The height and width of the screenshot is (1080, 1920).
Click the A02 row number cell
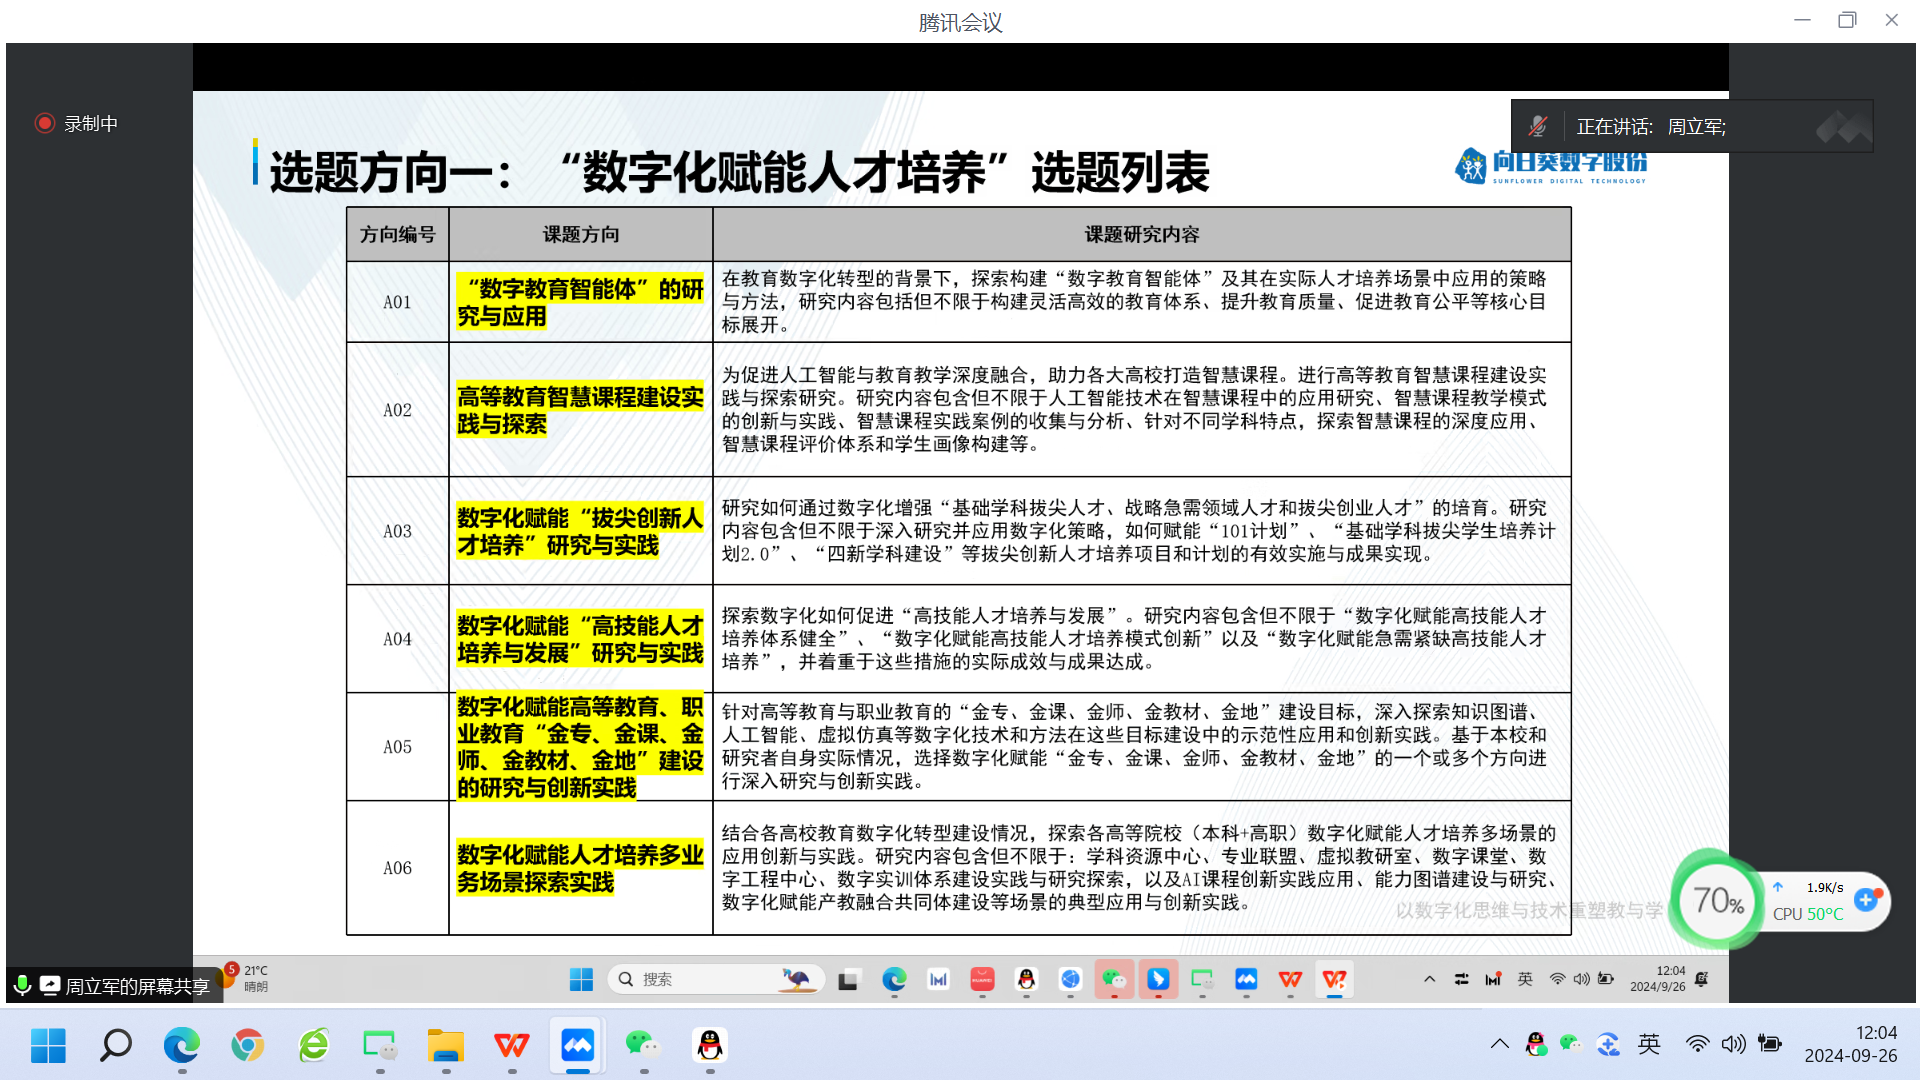click(x=397, y=410)
